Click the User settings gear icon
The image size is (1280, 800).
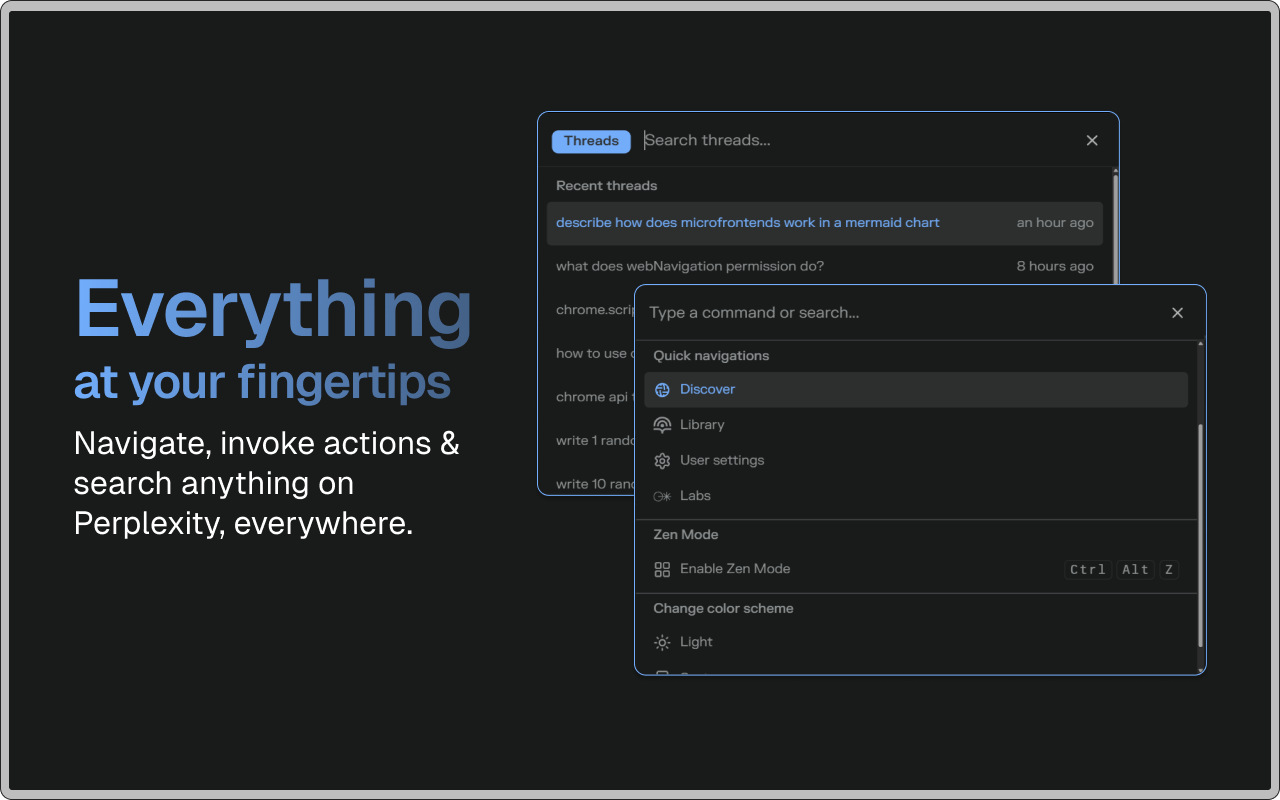click(x=662, y=461)
